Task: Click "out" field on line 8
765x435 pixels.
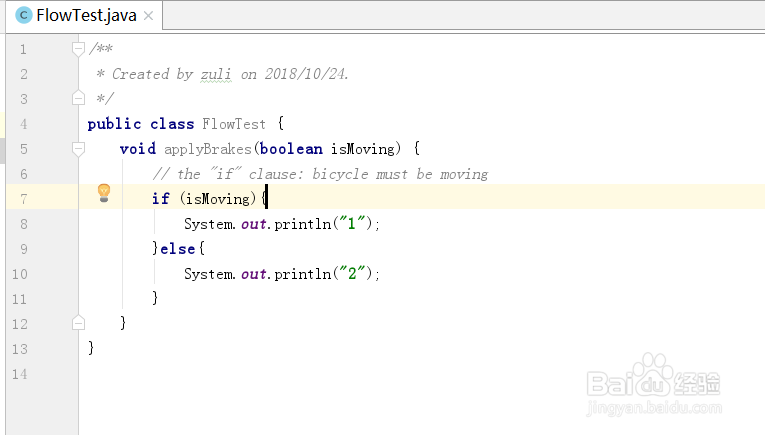Action: pos(254,224)
